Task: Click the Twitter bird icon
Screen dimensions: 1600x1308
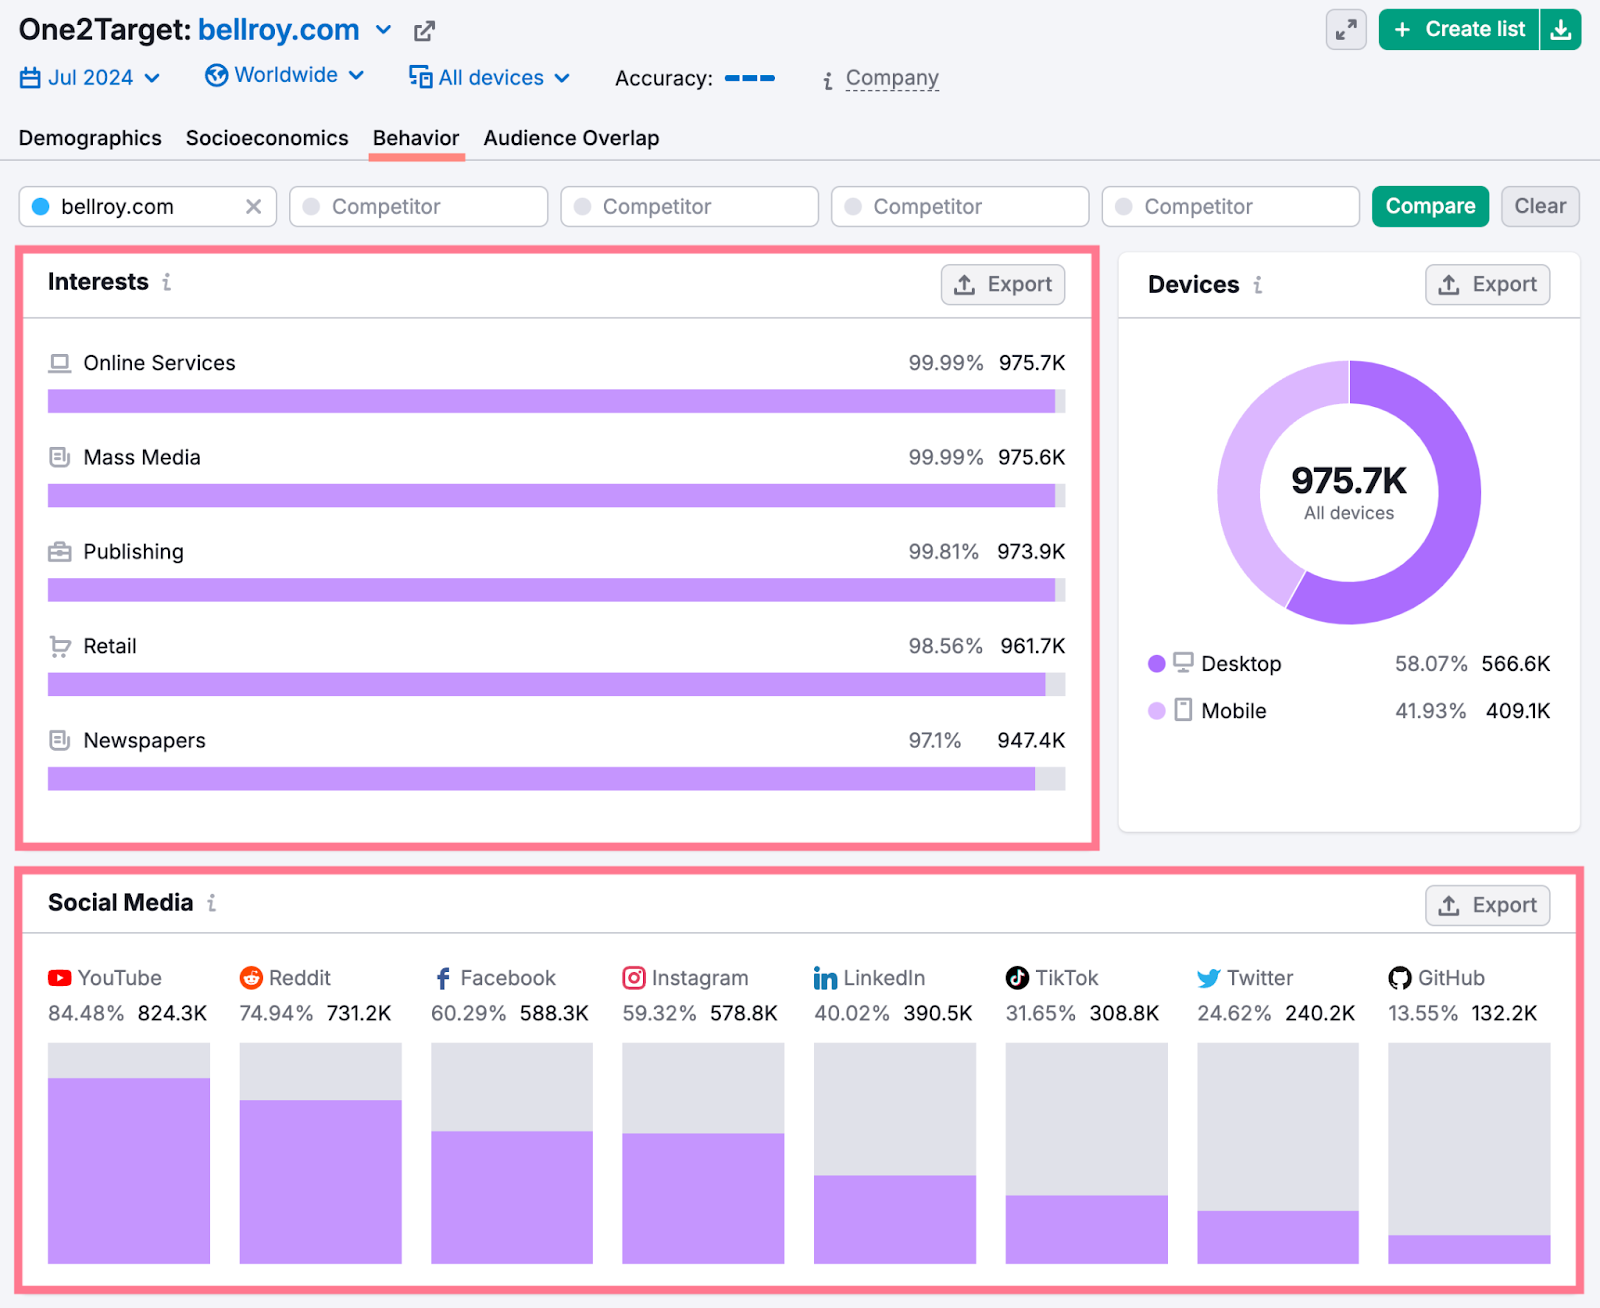Action: (1209, 978)
